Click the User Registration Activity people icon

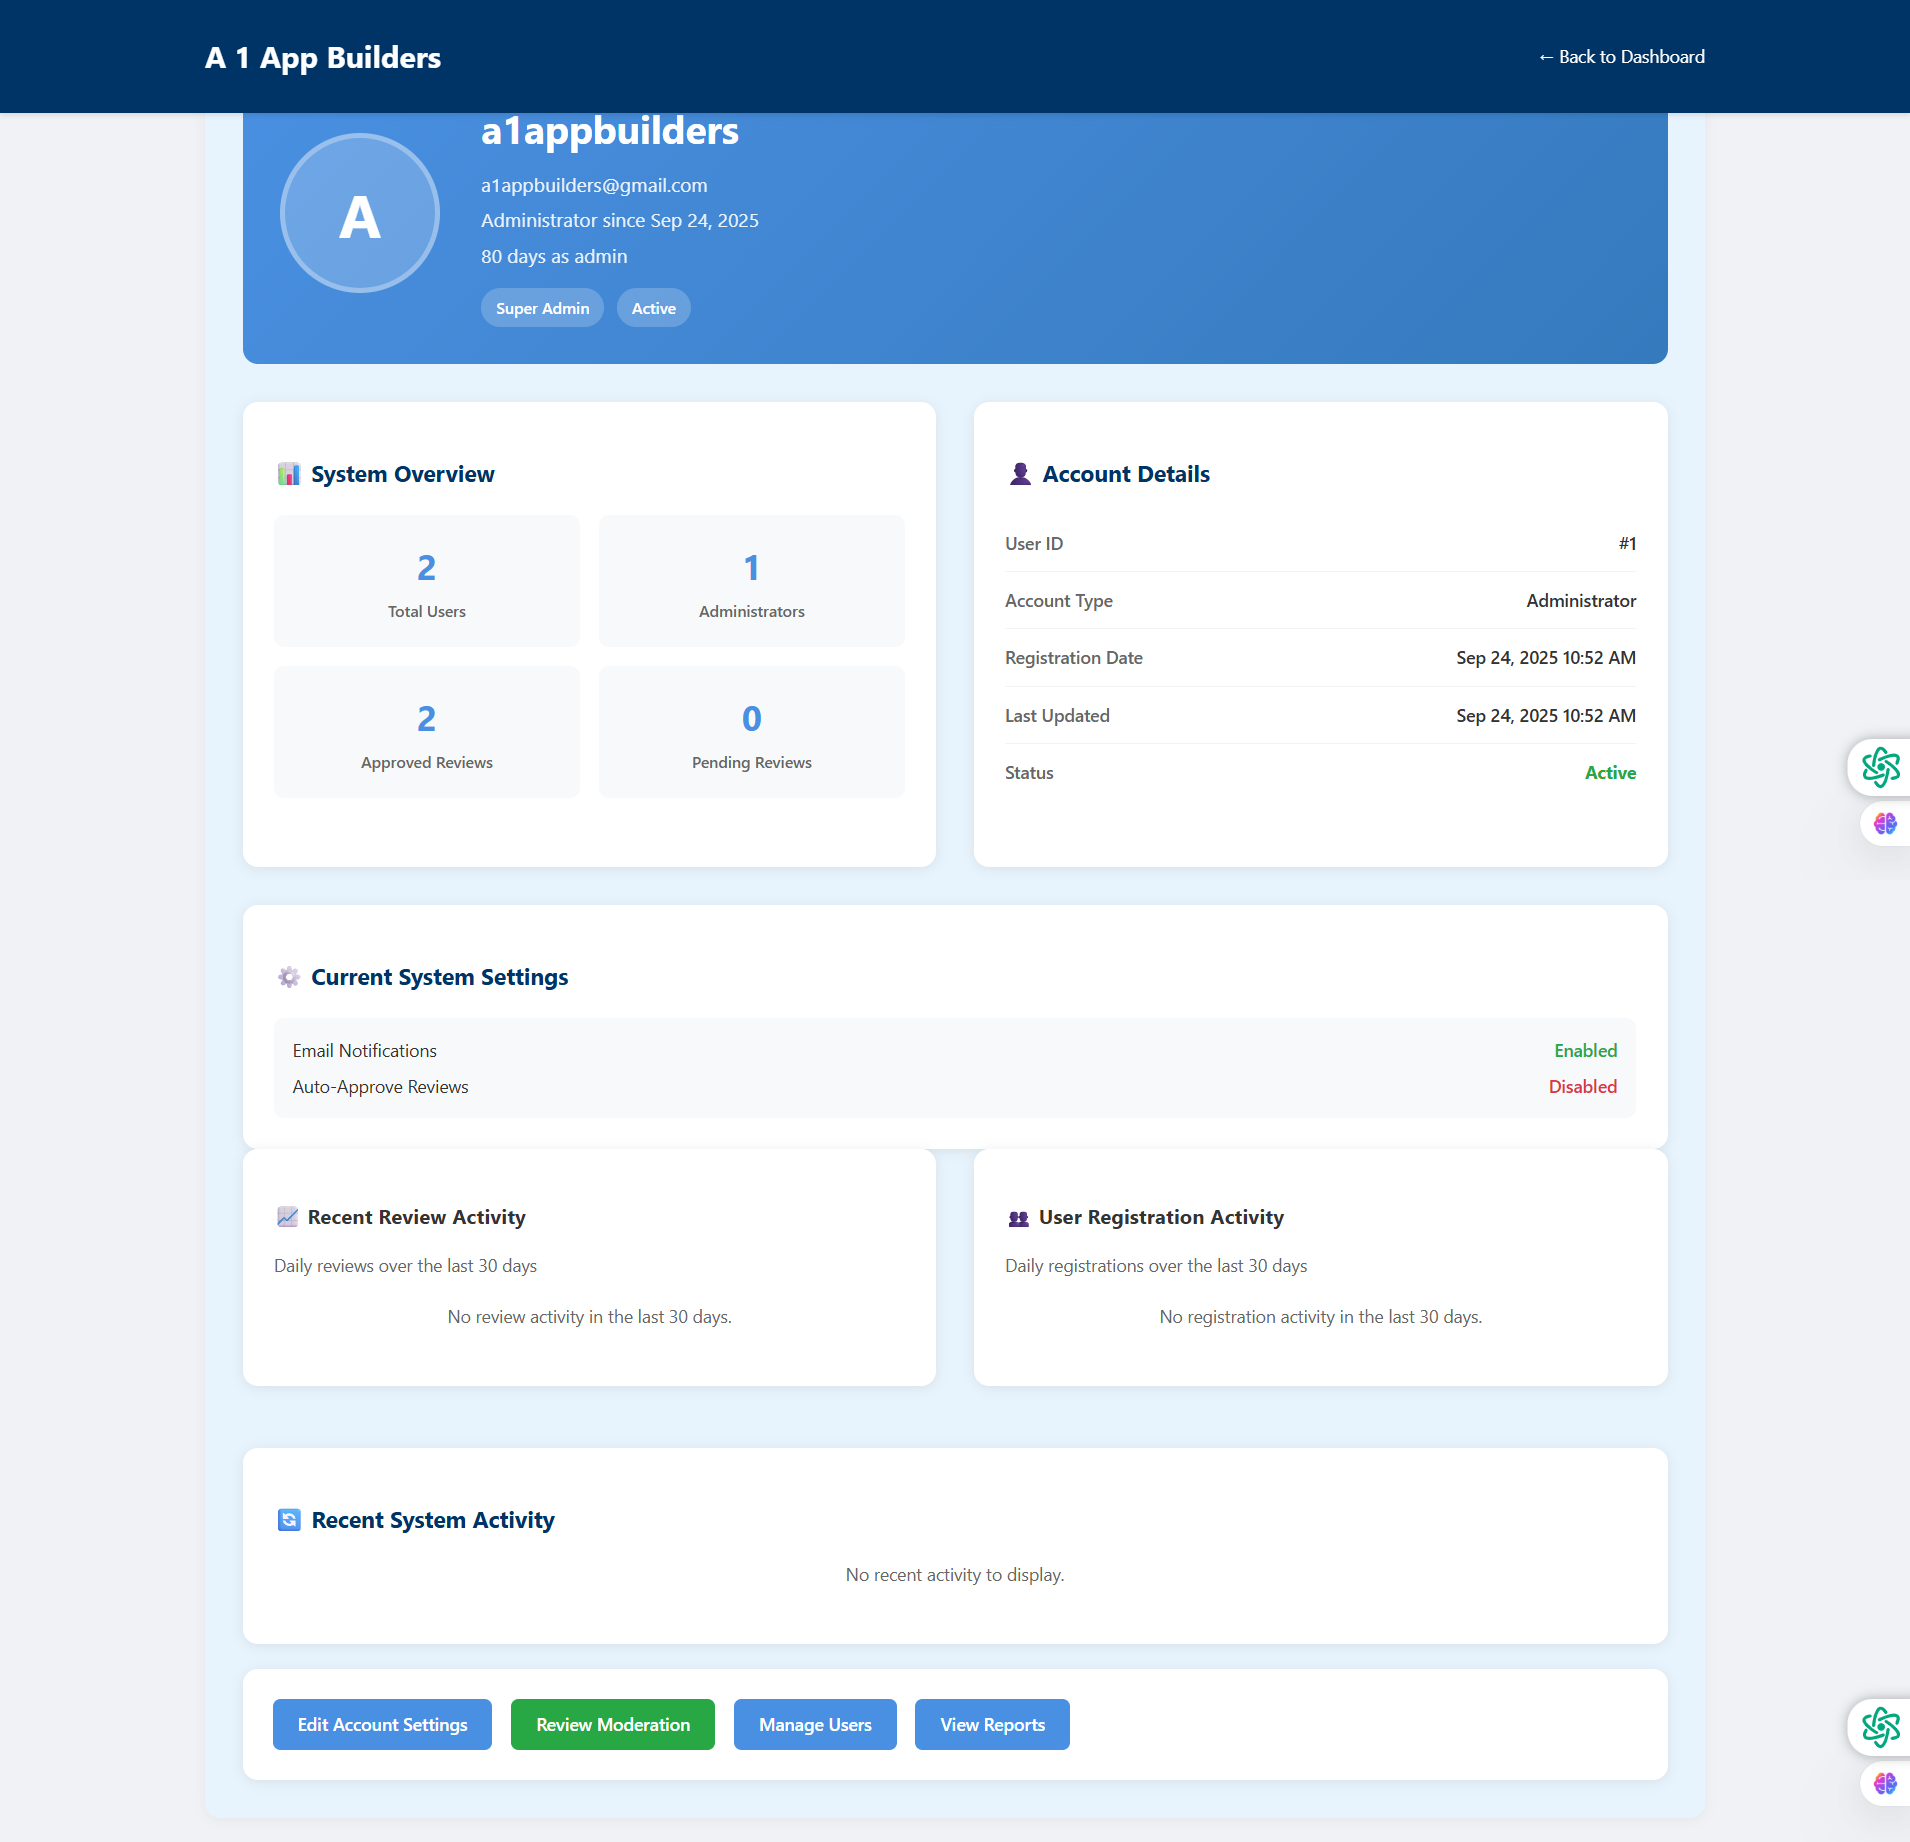(1018, 1218)
